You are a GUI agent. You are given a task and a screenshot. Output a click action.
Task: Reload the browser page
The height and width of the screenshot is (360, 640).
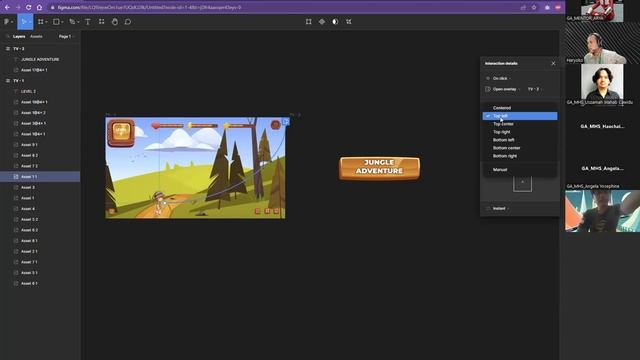tap(29, 7)
